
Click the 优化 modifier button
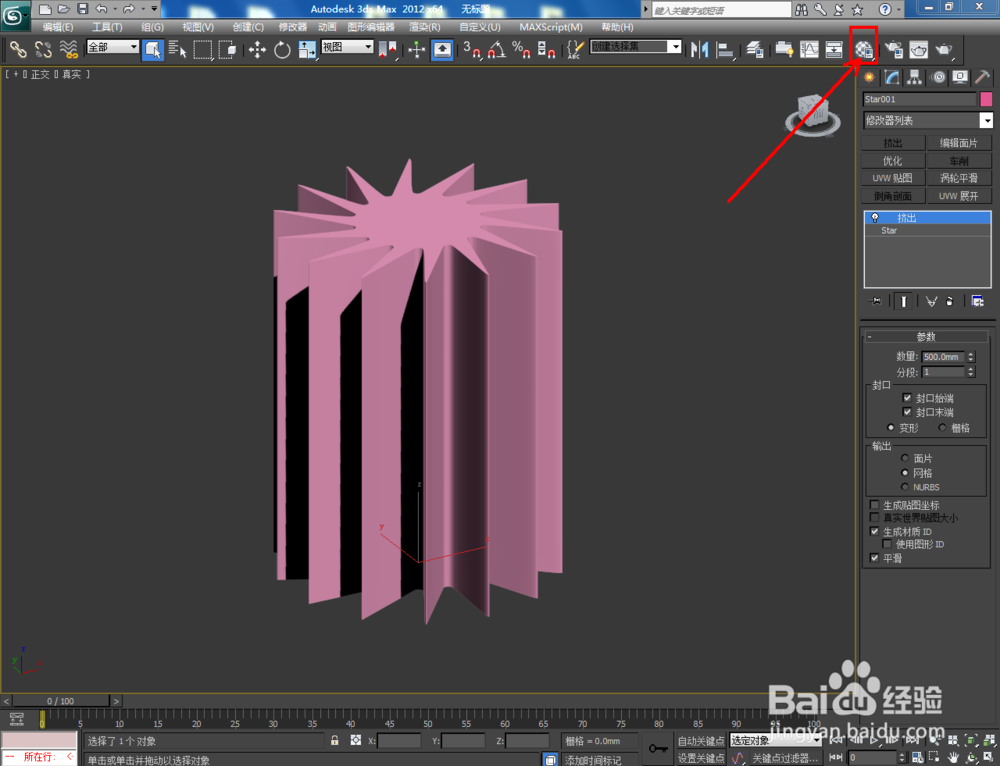[x=893, y=161]
